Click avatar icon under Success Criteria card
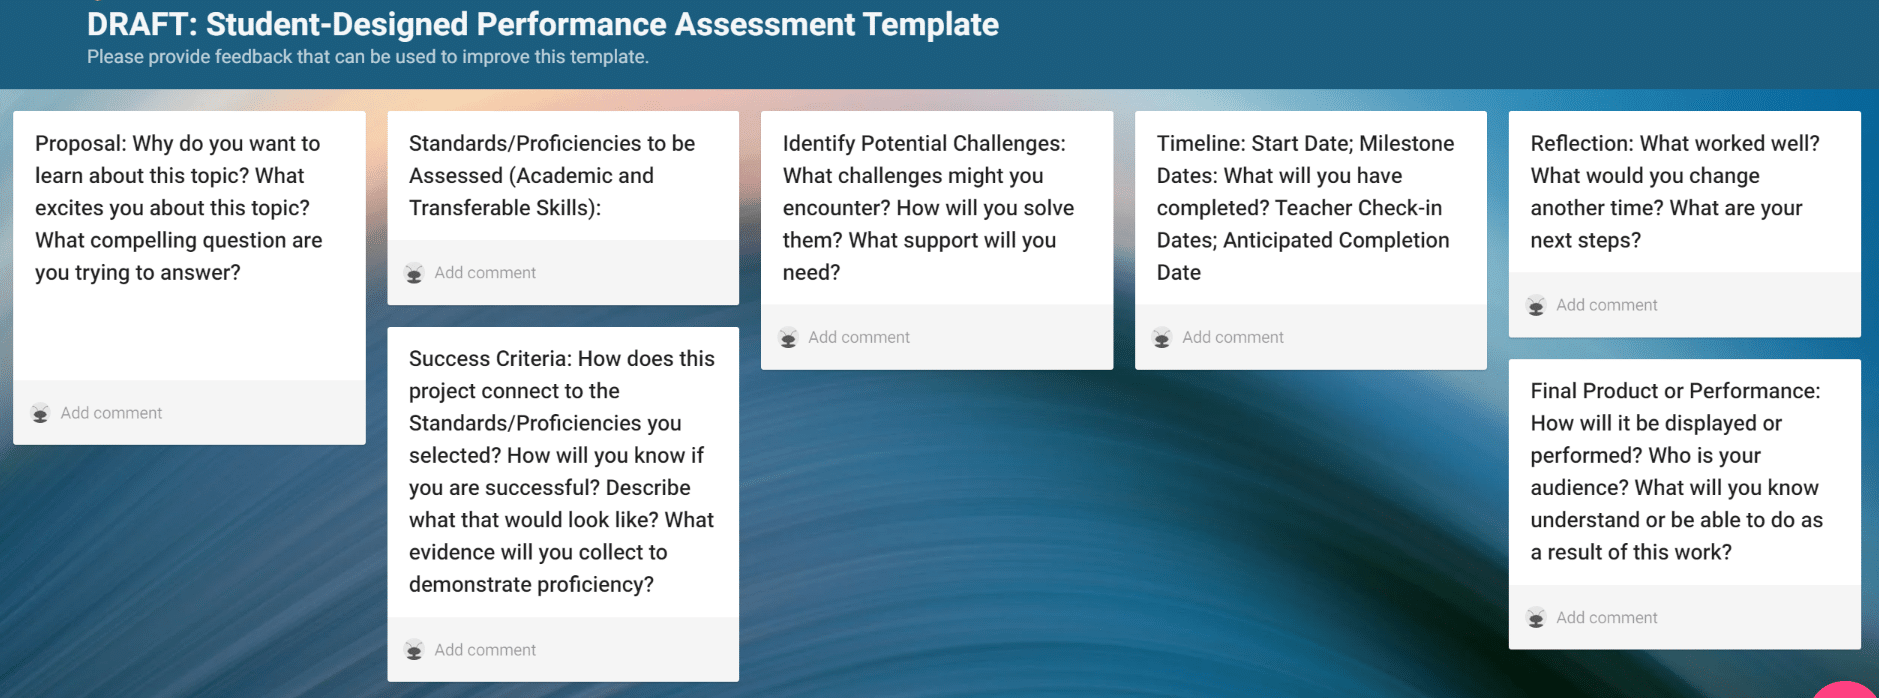The width and height of the screenshot is (1879, 698). point(414,650)
